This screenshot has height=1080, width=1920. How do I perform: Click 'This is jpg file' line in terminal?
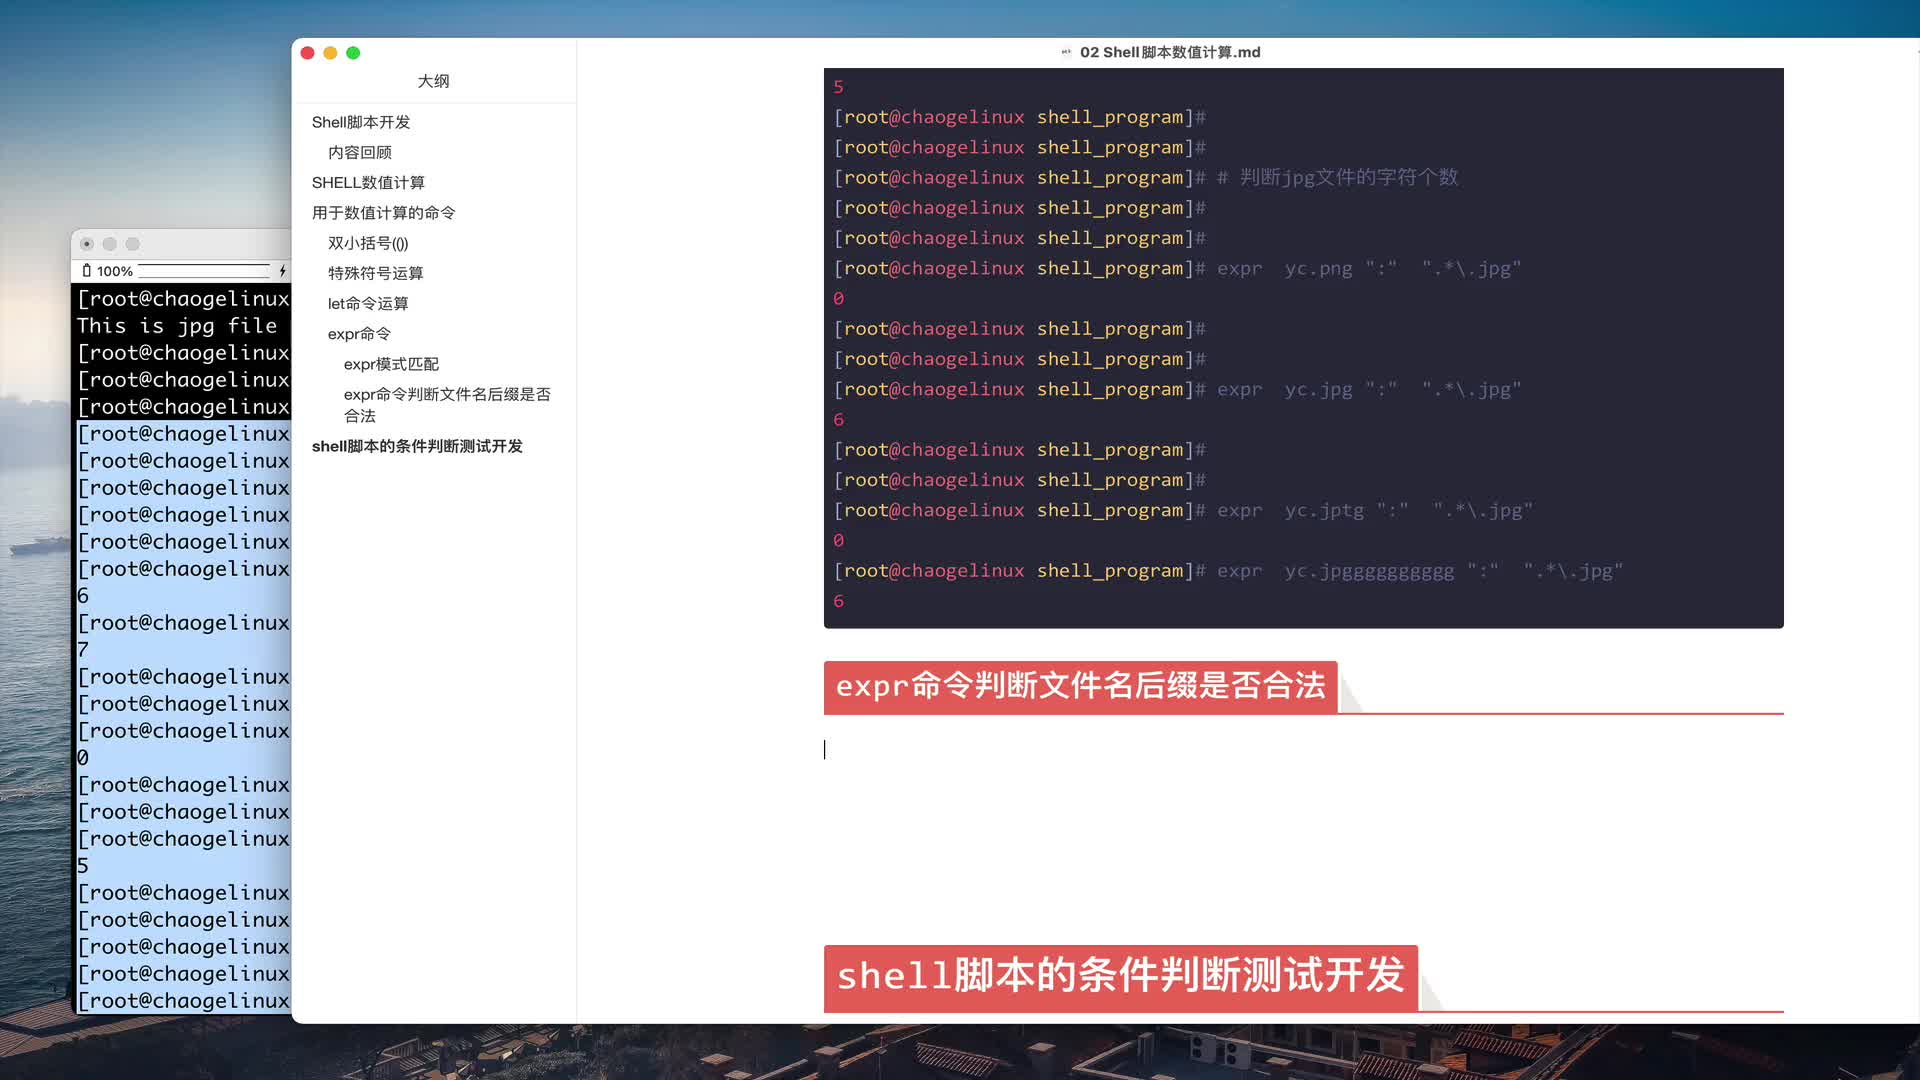(177, 326)
